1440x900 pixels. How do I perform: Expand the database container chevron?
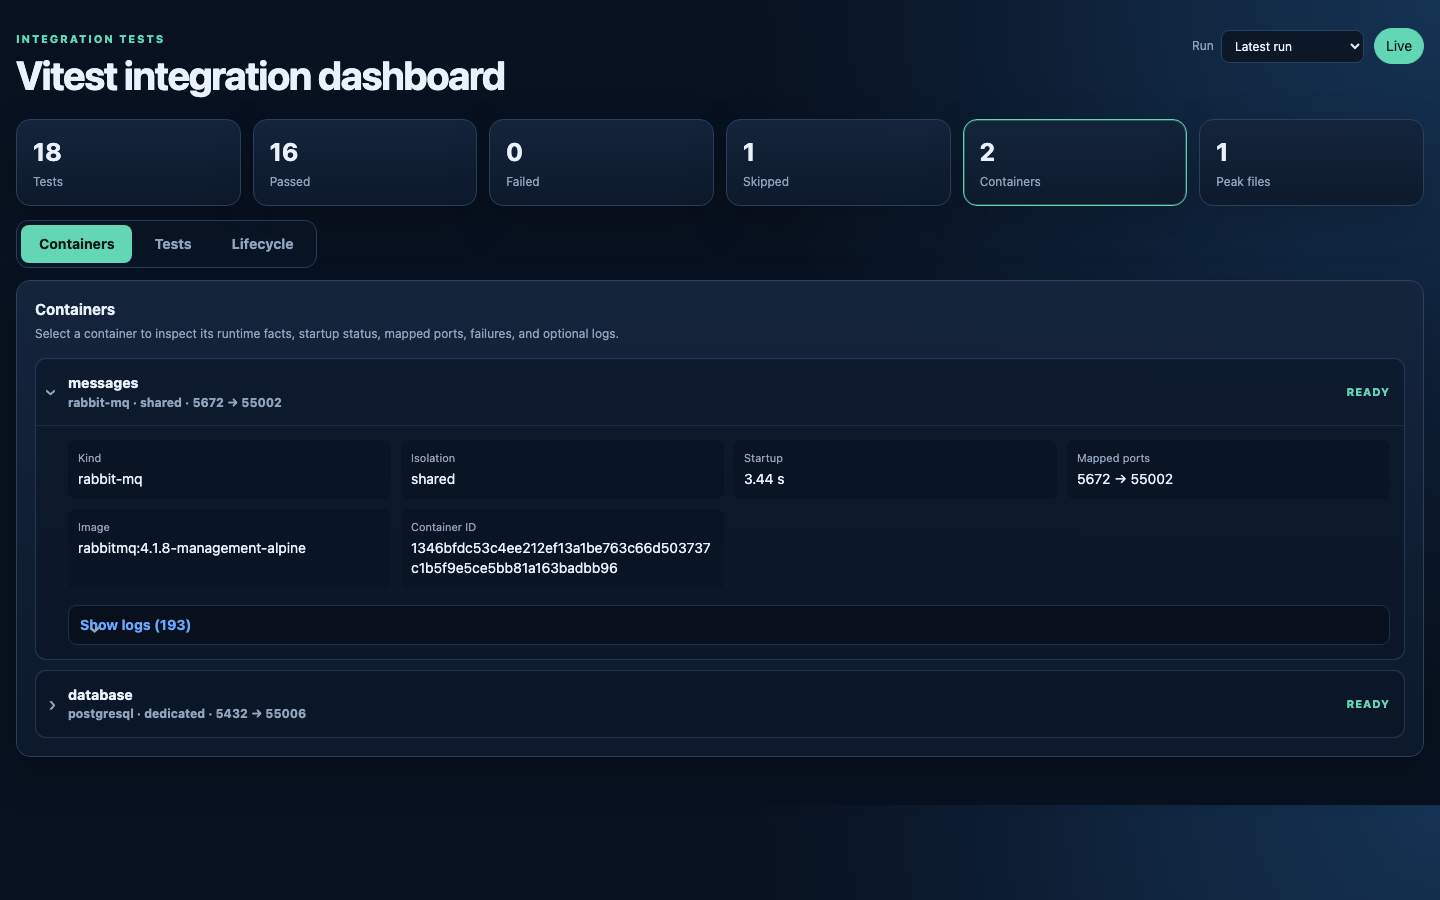tap(52, 705)
